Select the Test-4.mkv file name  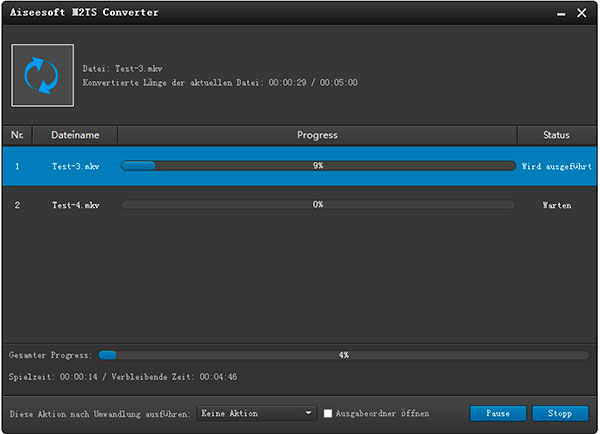(76, 206)
